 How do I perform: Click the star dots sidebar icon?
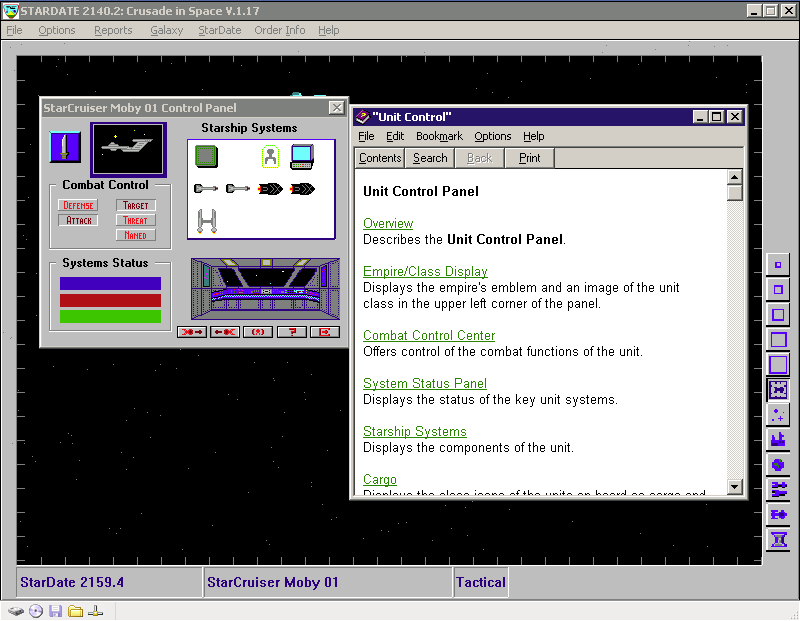click(x=778, y=415)
